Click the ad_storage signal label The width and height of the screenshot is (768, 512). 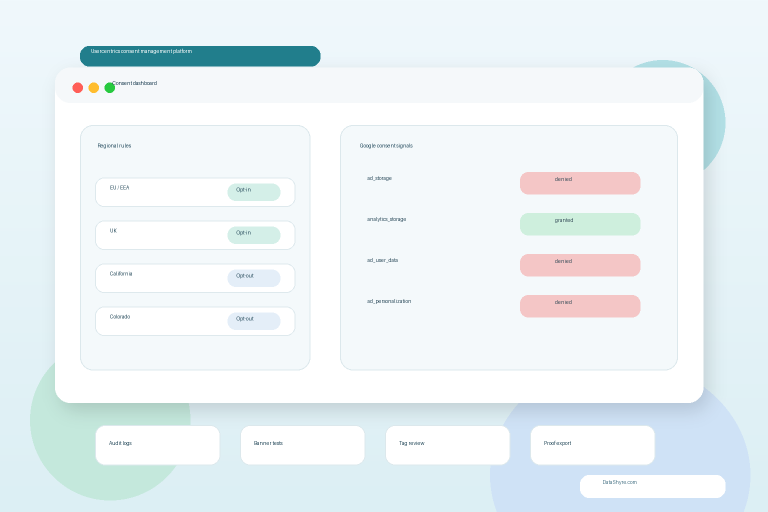tap(379, 178)
